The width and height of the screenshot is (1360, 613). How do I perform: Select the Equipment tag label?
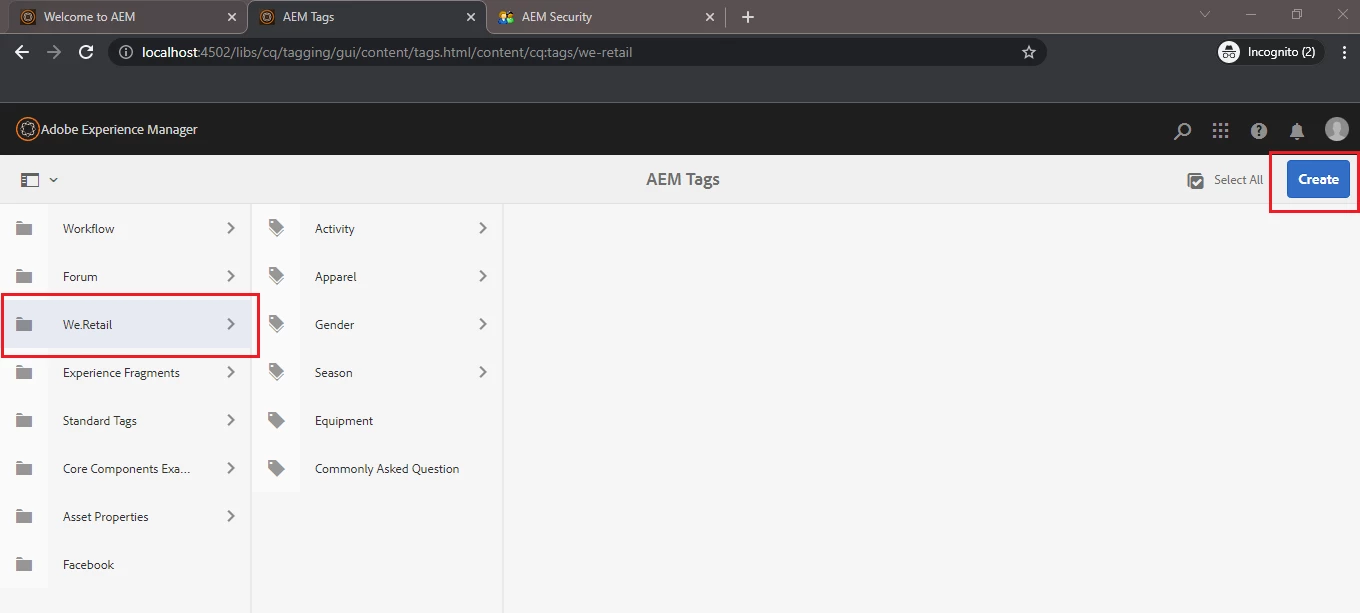pyautogui.click(x=344, y=421)
